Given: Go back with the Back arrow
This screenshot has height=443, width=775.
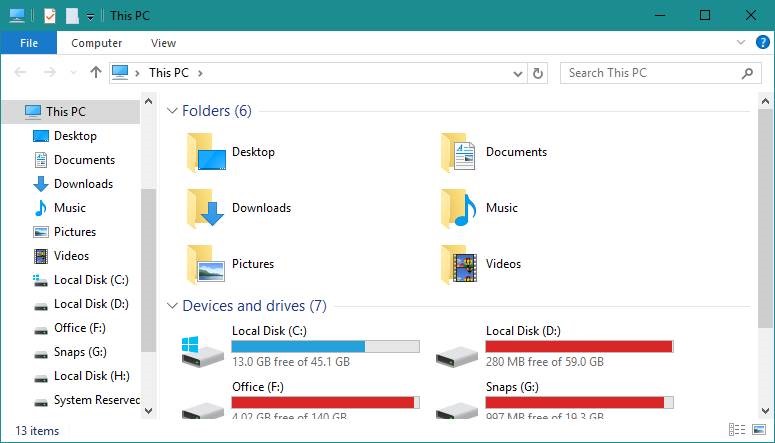Looking at the screenshot, I should [20, 73].
